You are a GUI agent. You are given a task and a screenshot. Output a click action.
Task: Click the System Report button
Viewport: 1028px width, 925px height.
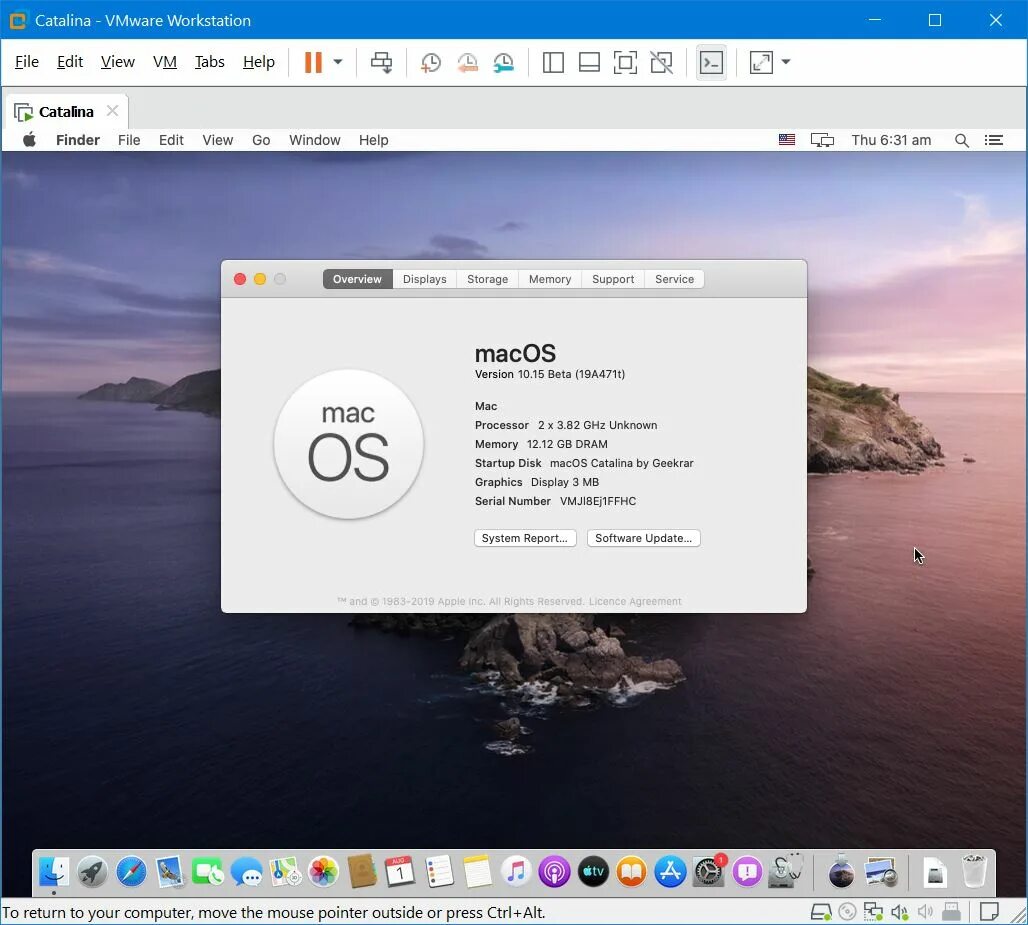(x=525, y=538)
